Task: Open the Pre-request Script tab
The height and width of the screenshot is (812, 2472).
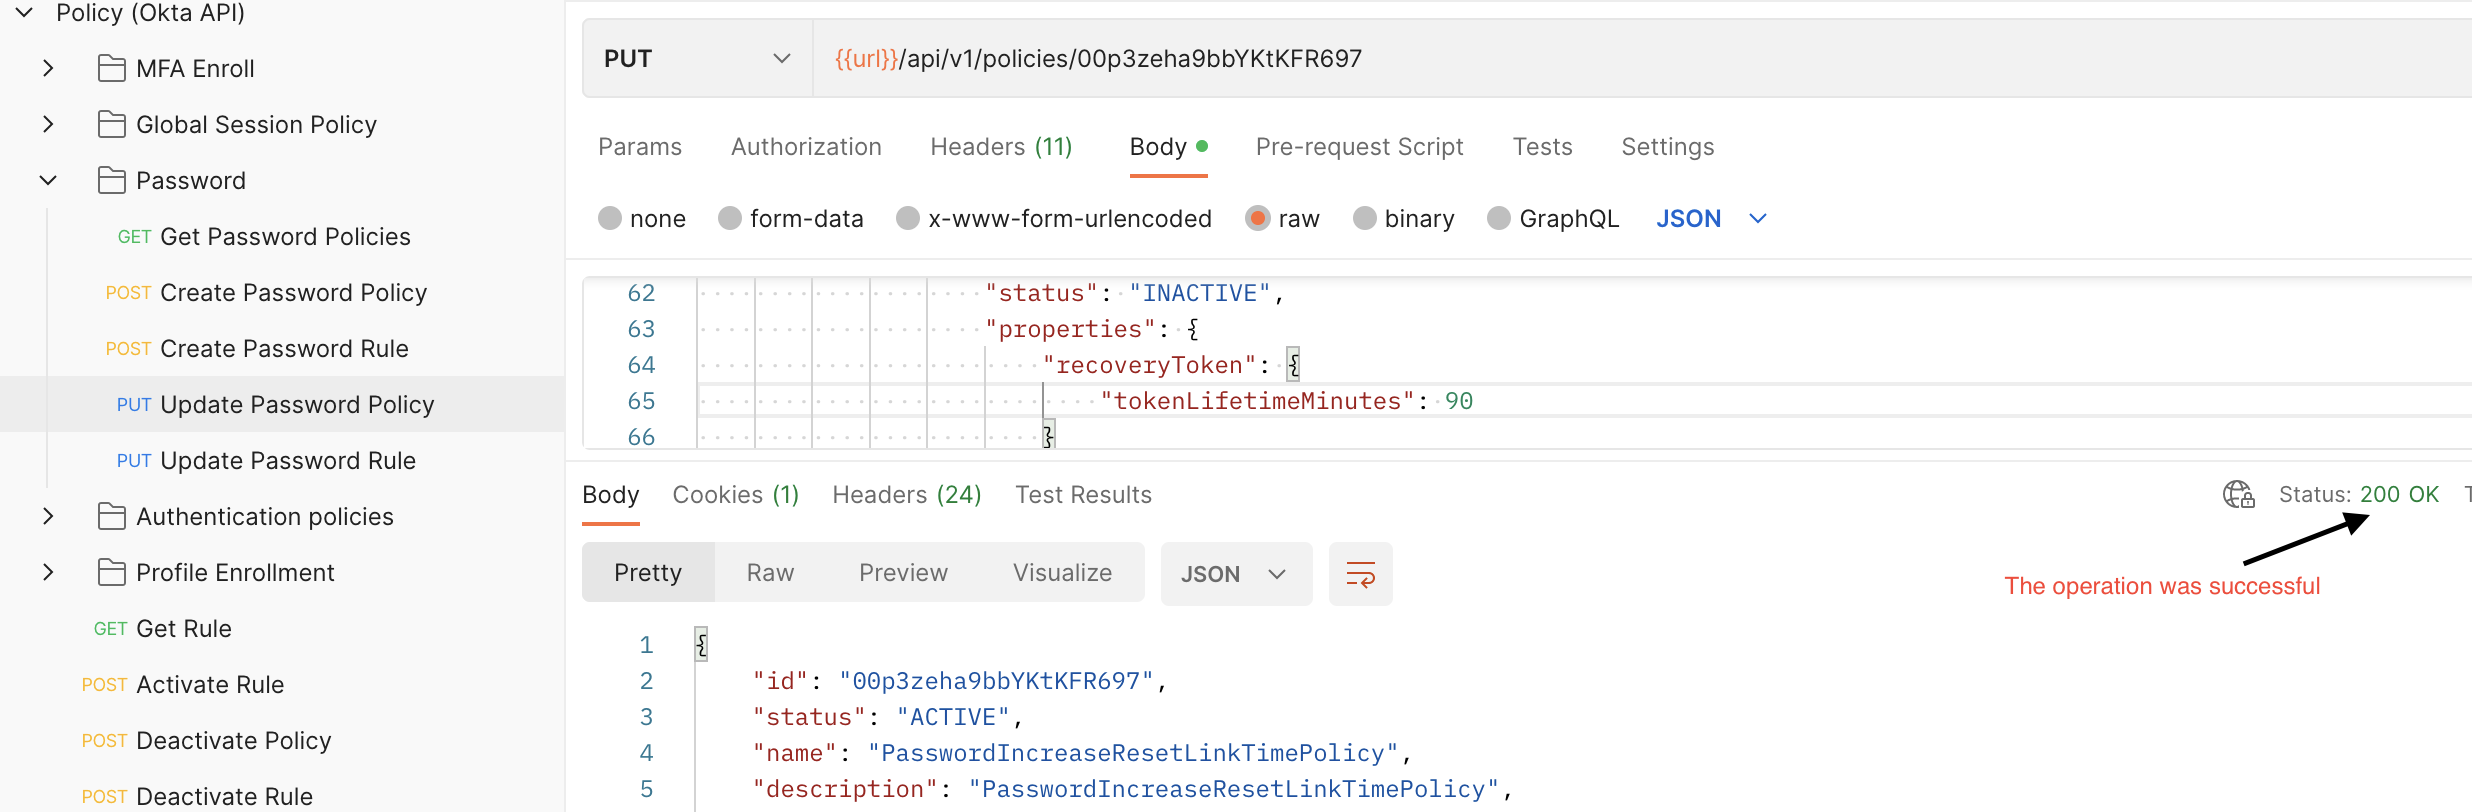Action: (x=1359, y=147)
